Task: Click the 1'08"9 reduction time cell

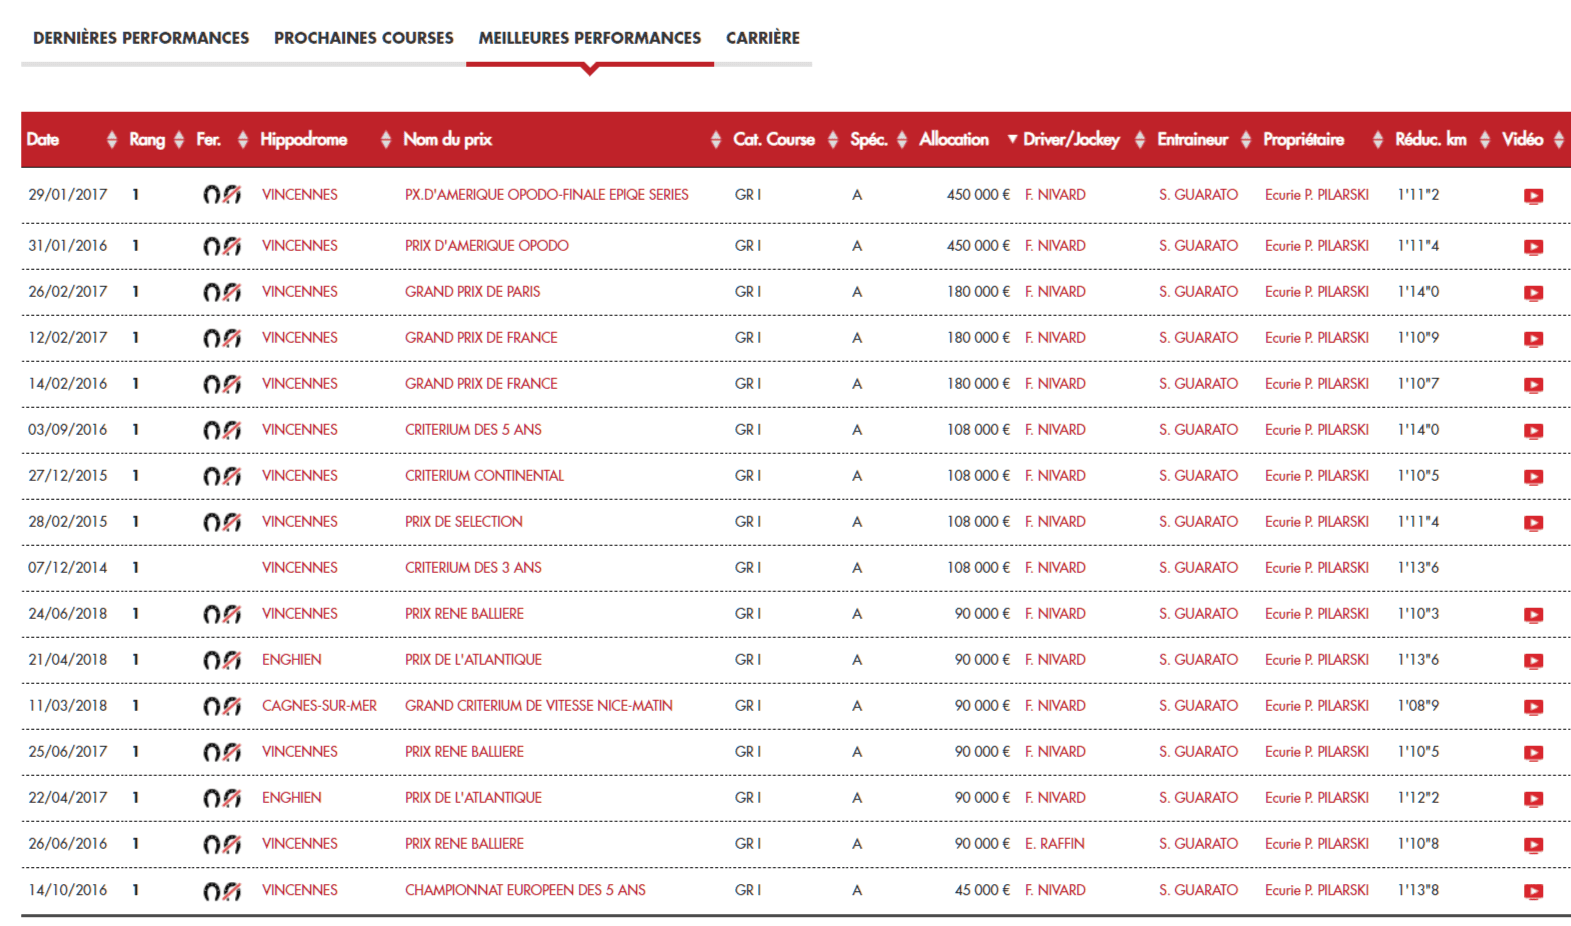Action: coord(1419,706)
